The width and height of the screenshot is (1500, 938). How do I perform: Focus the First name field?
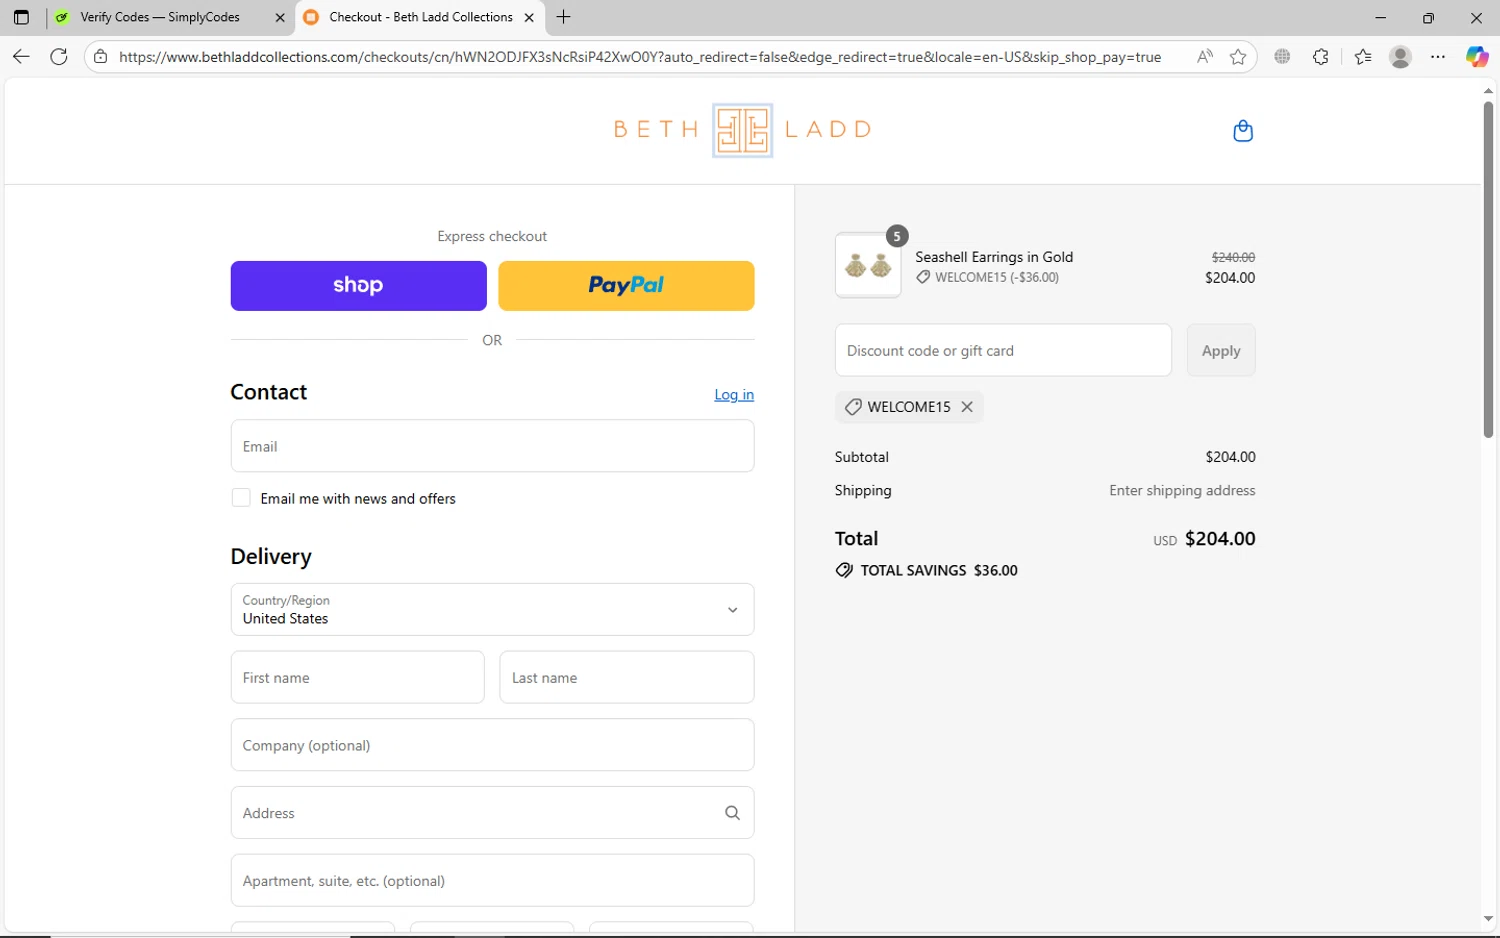click(358, 677)
